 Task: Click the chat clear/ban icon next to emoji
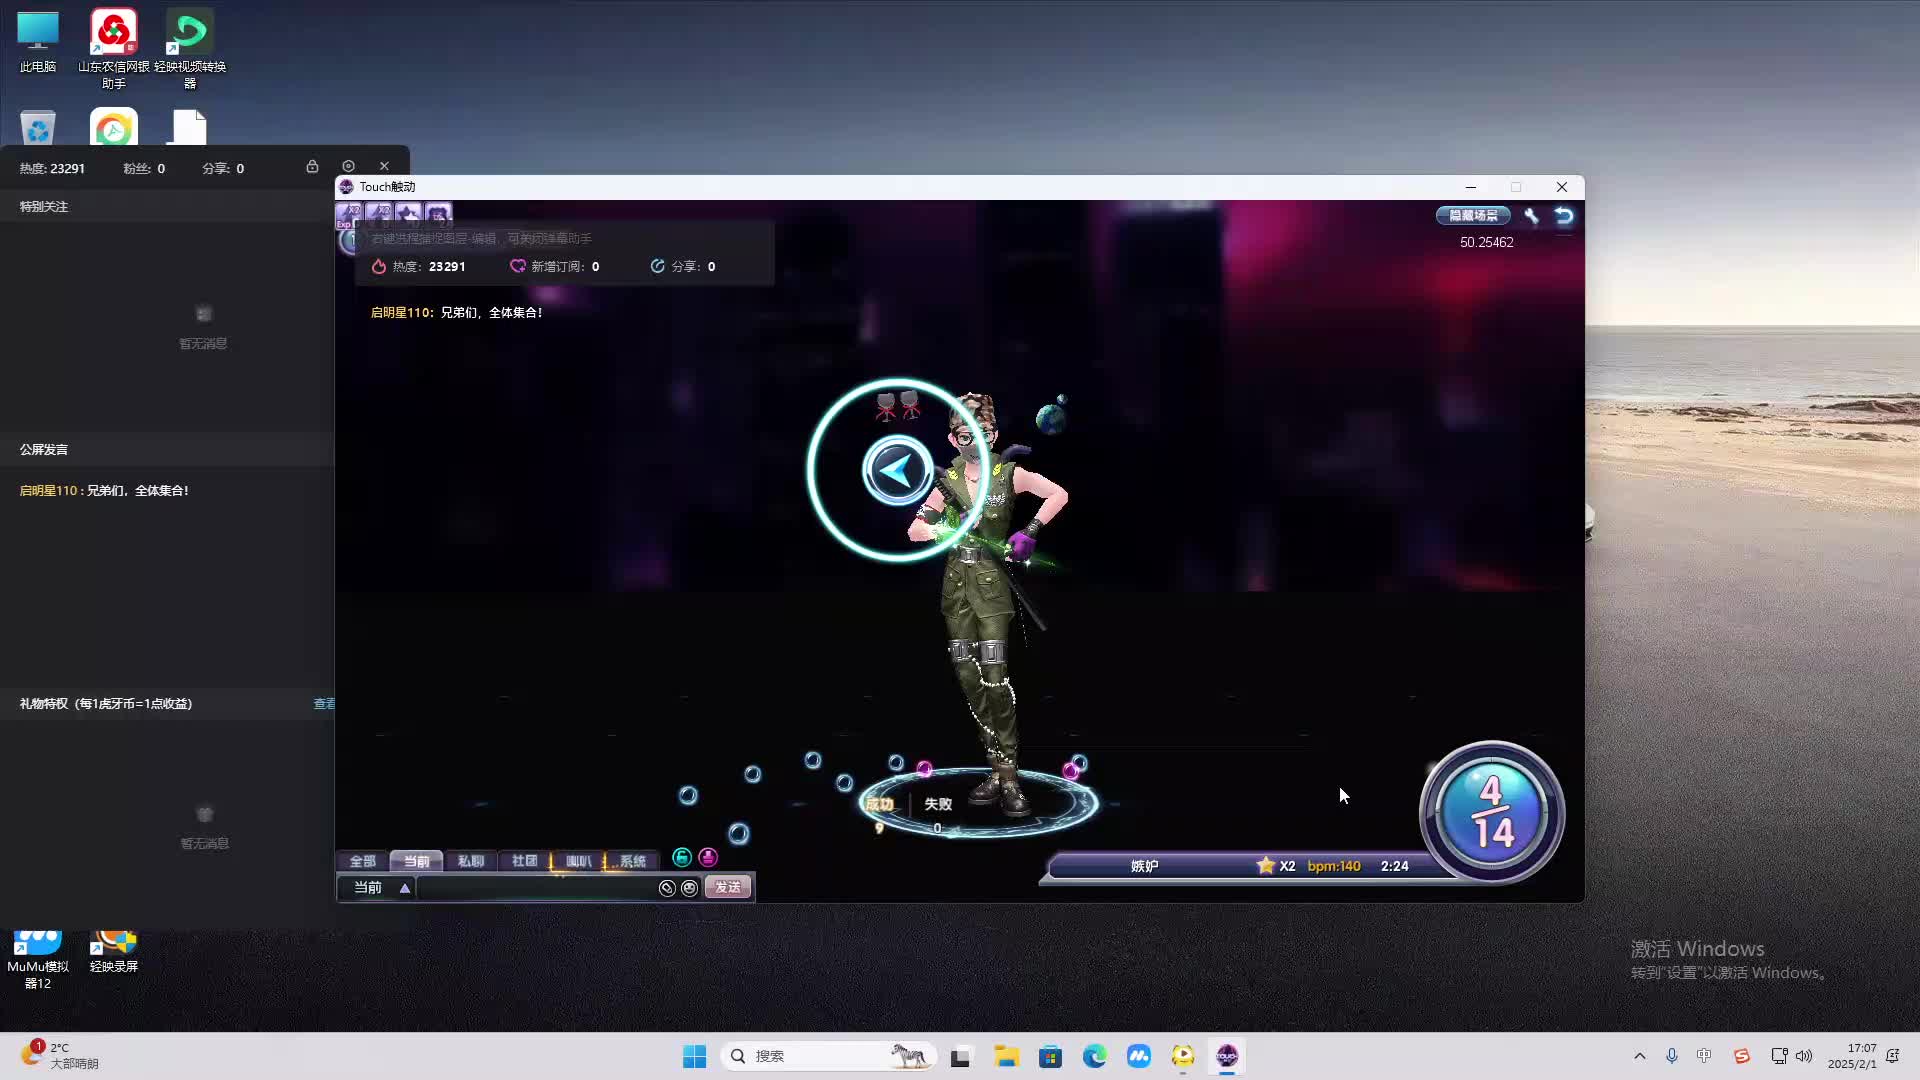coord(667,888)
